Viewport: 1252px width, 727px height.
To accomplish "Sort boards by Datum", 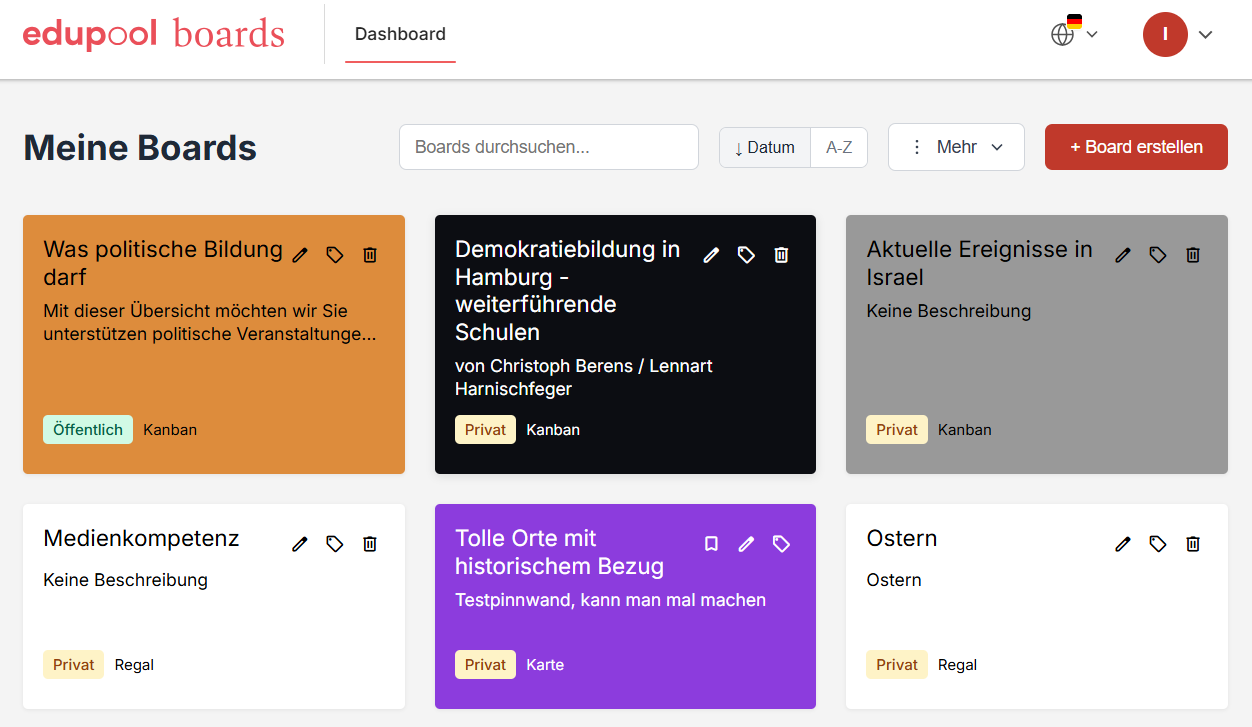I will pyautogui.click(x=765, y=147).
